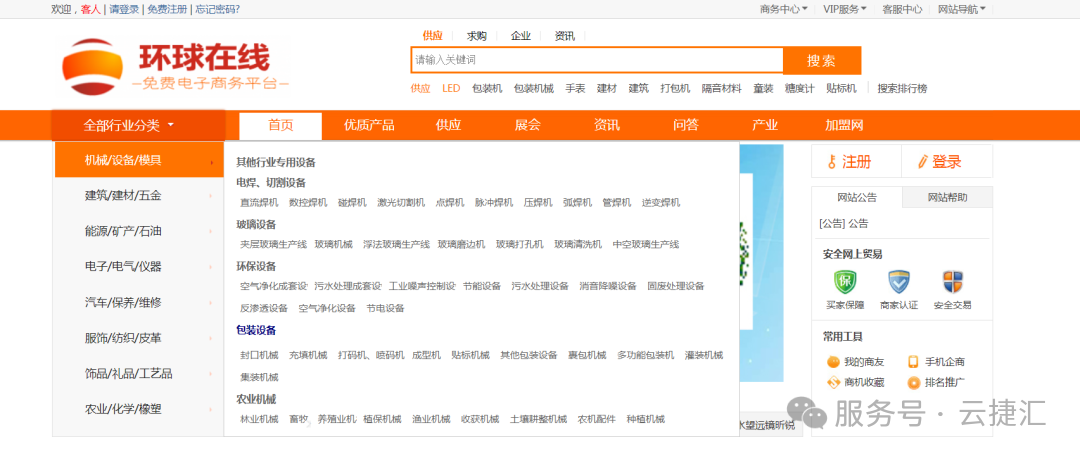1080x456 pixels.
Task: Open the 激光切割机 link
Action: click(x=401, y=203)
